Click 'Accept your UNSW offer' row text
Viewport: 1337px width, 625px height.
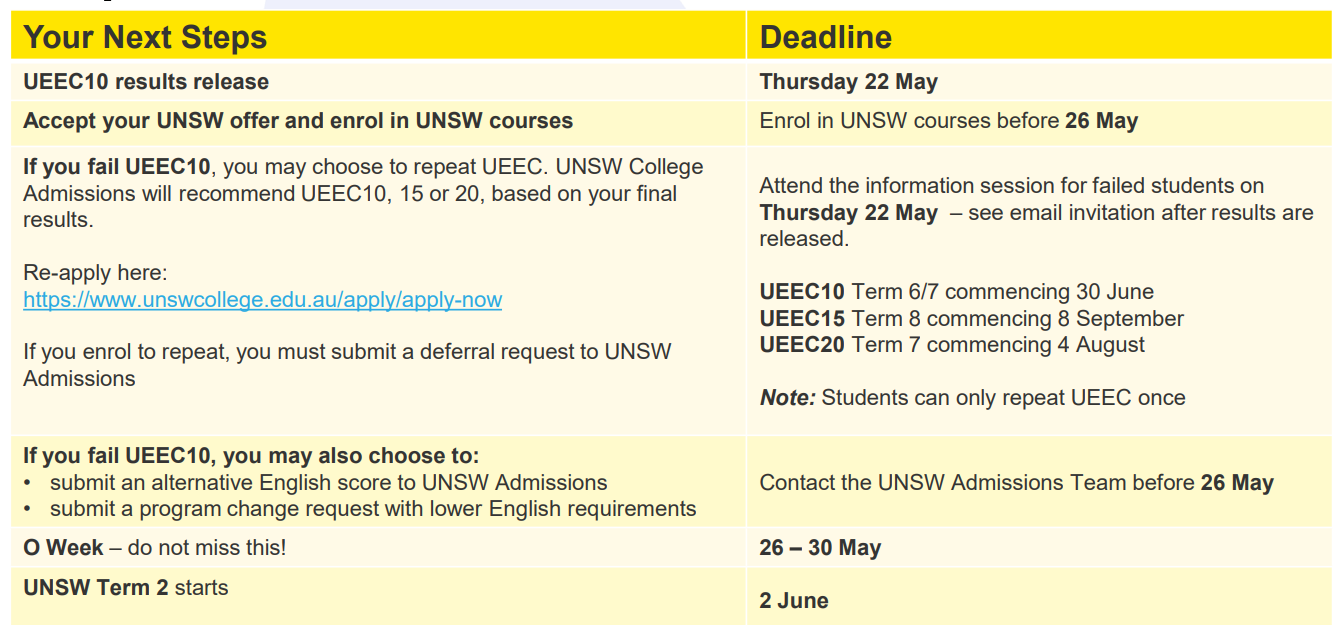[298, 121]
